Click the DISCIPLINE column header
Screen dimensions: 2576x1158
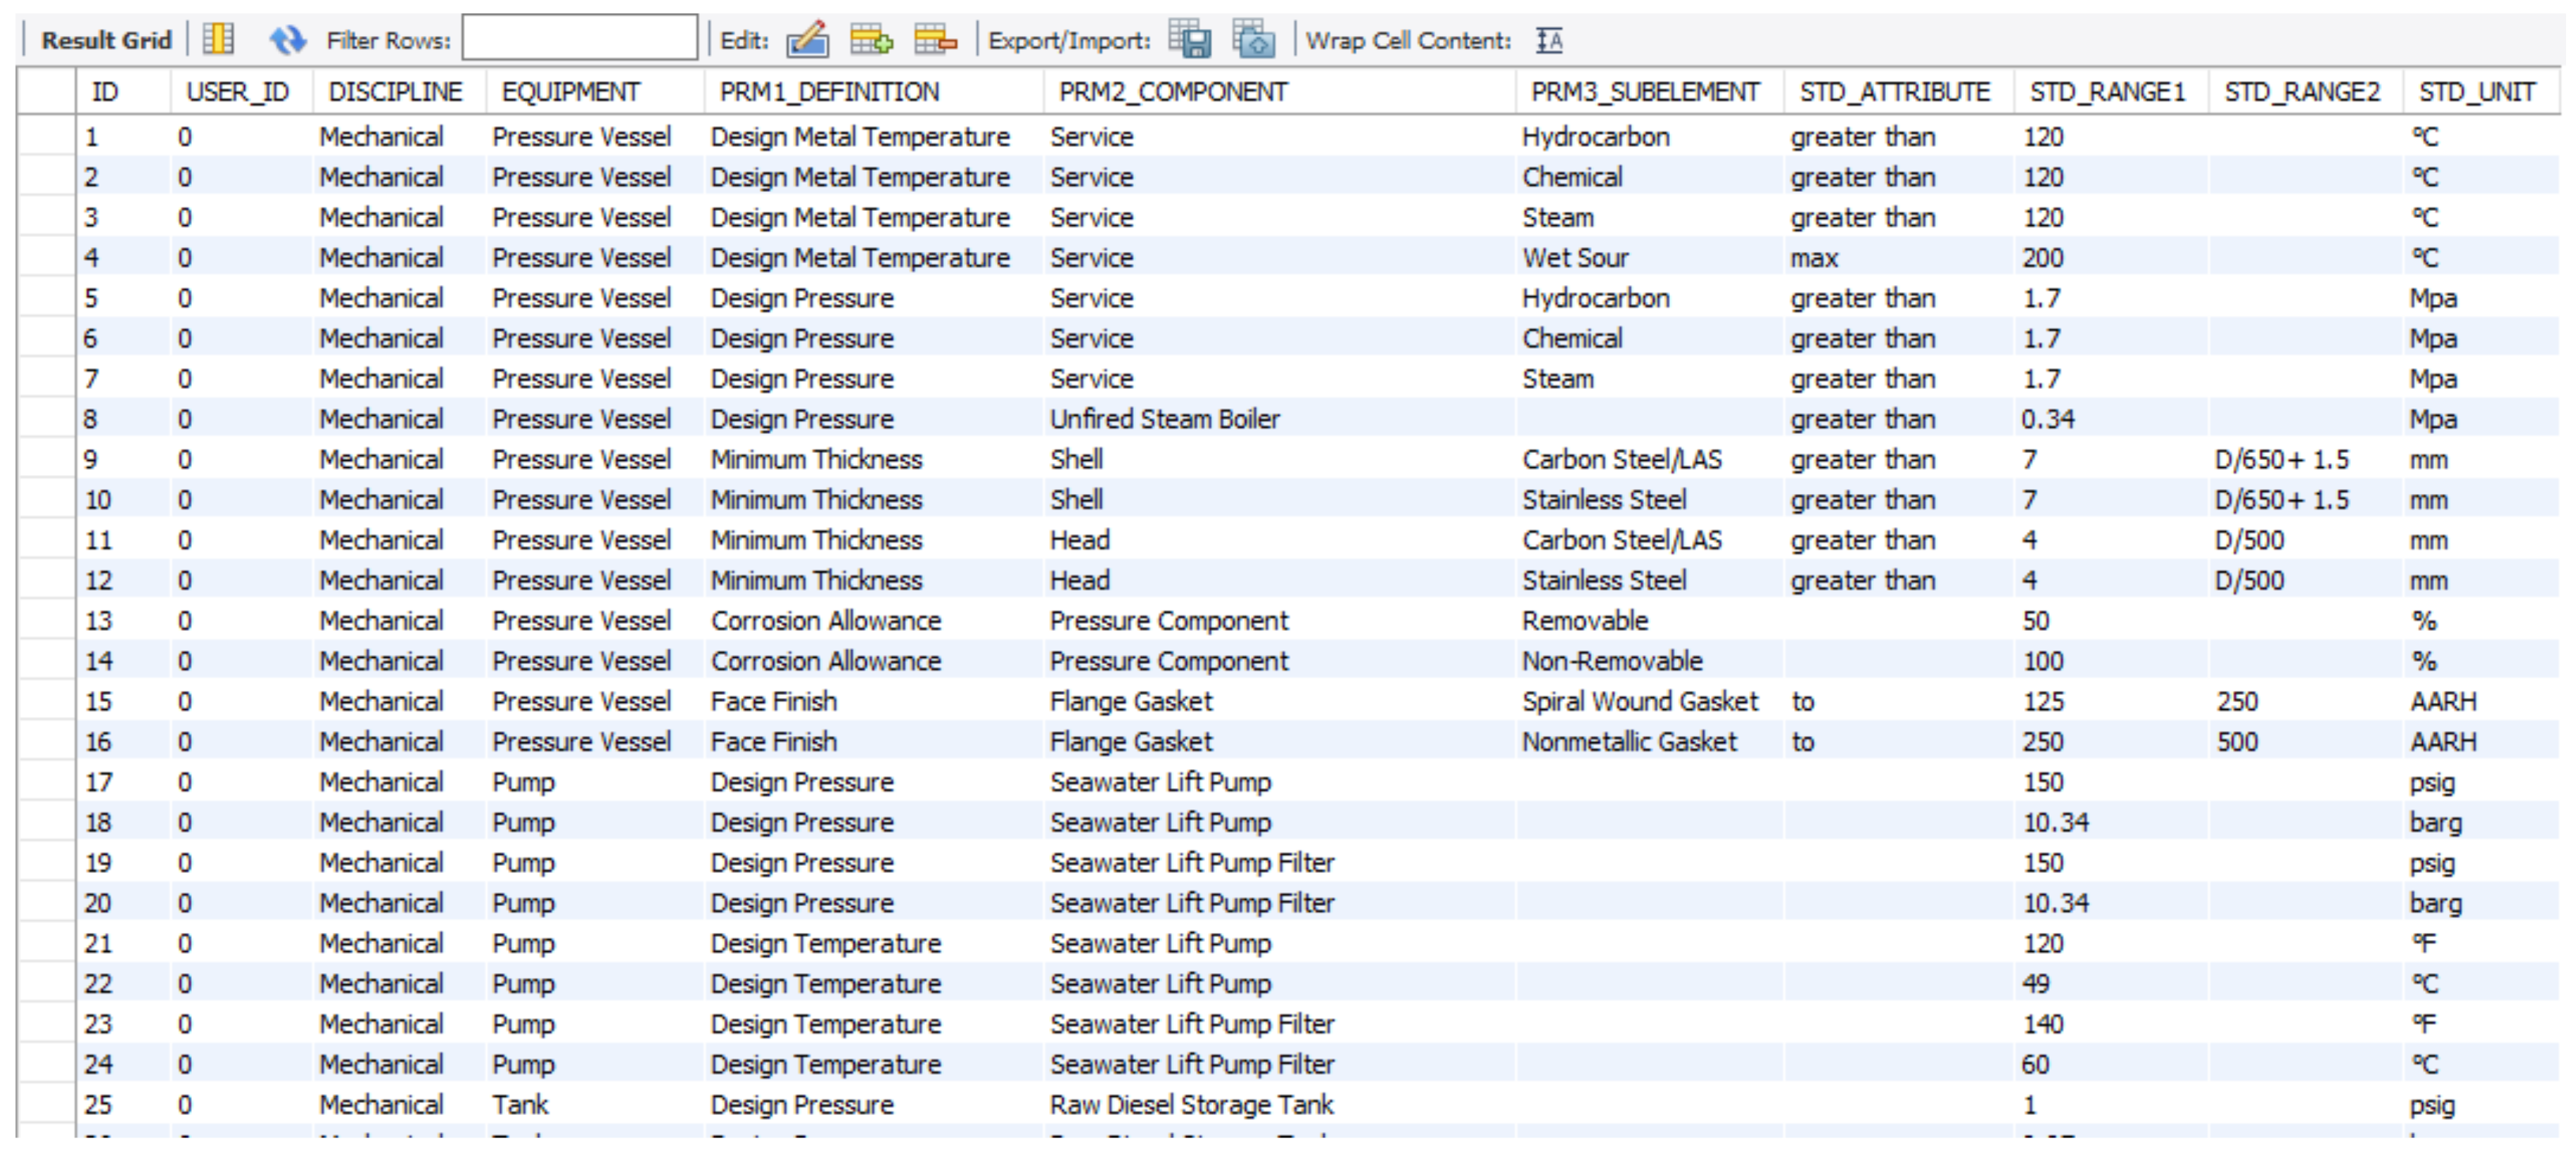coord(395,92)
